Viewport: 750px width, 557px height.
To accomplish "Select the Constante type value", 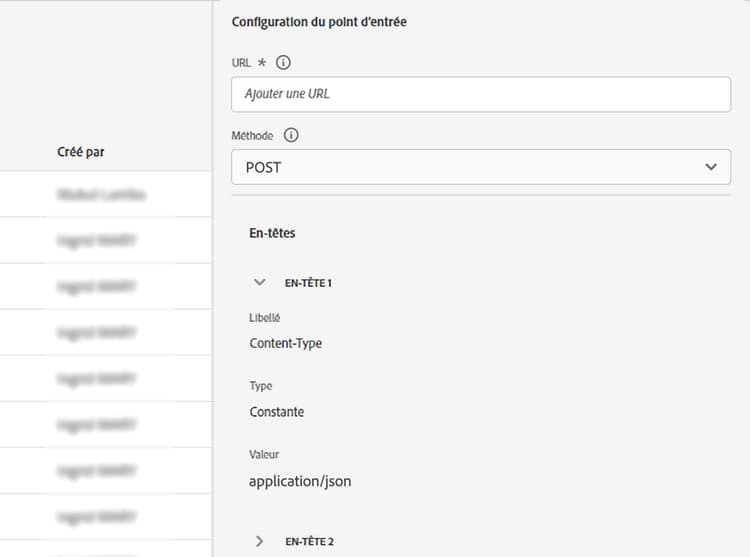I will click(x=276, y=411).
